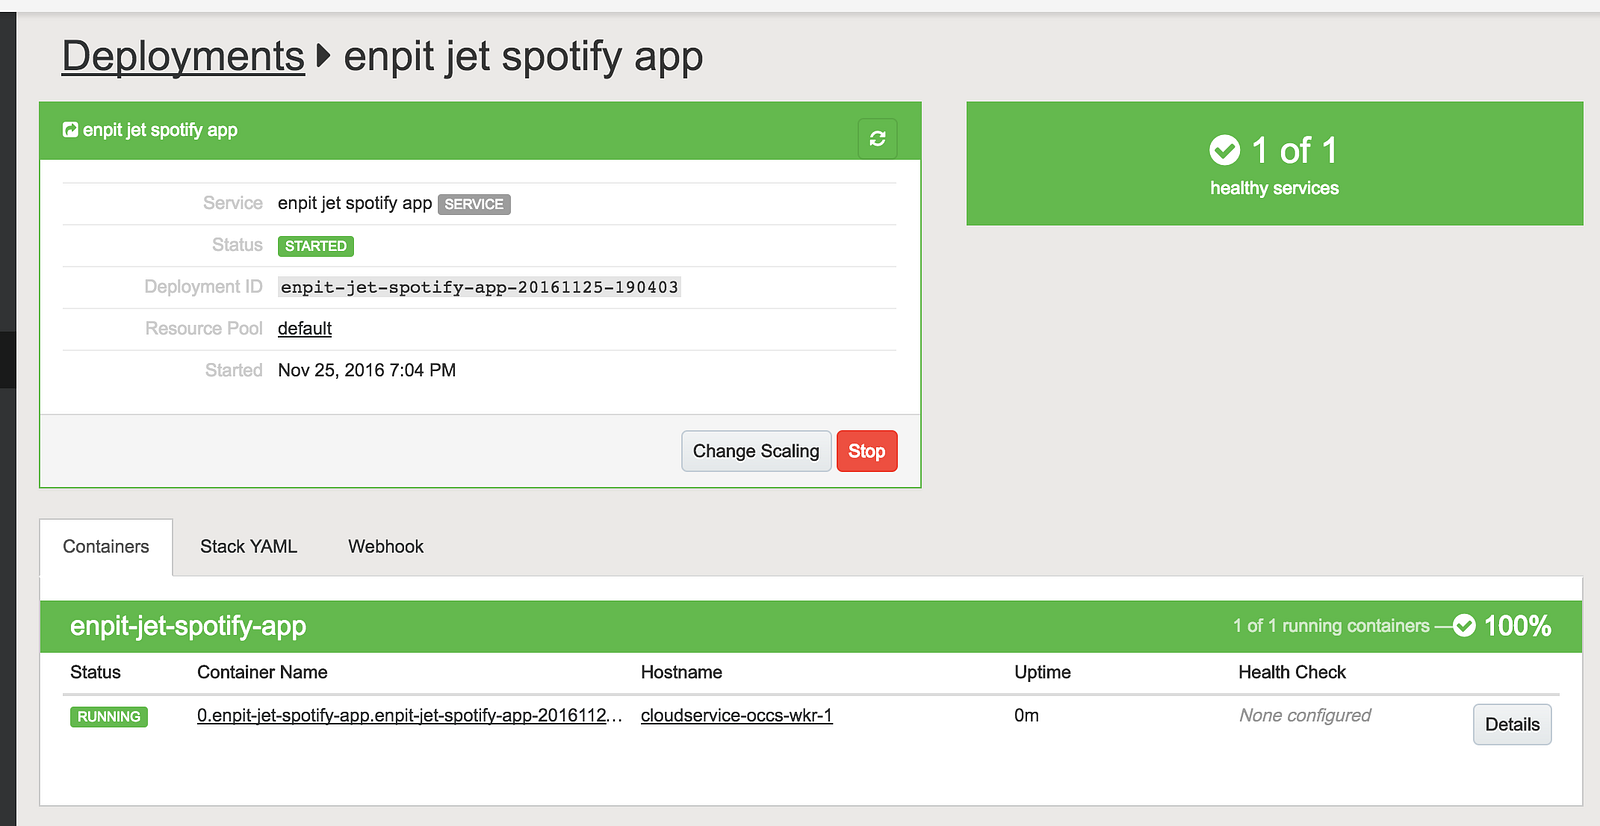This screenshot has width=1600, height=826.
Task: Switch to the Containers tab
Action: click(106, 547)
